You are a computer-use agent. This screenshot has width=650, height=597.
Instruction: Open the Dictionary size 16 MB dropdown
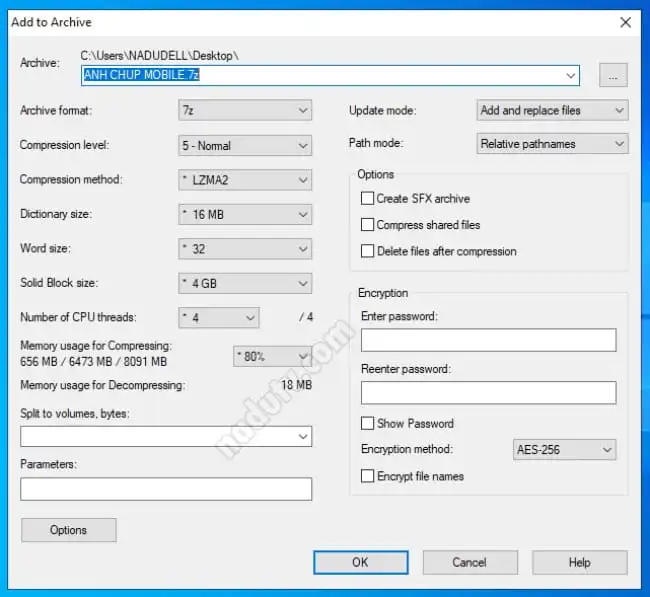pos(245,214)
